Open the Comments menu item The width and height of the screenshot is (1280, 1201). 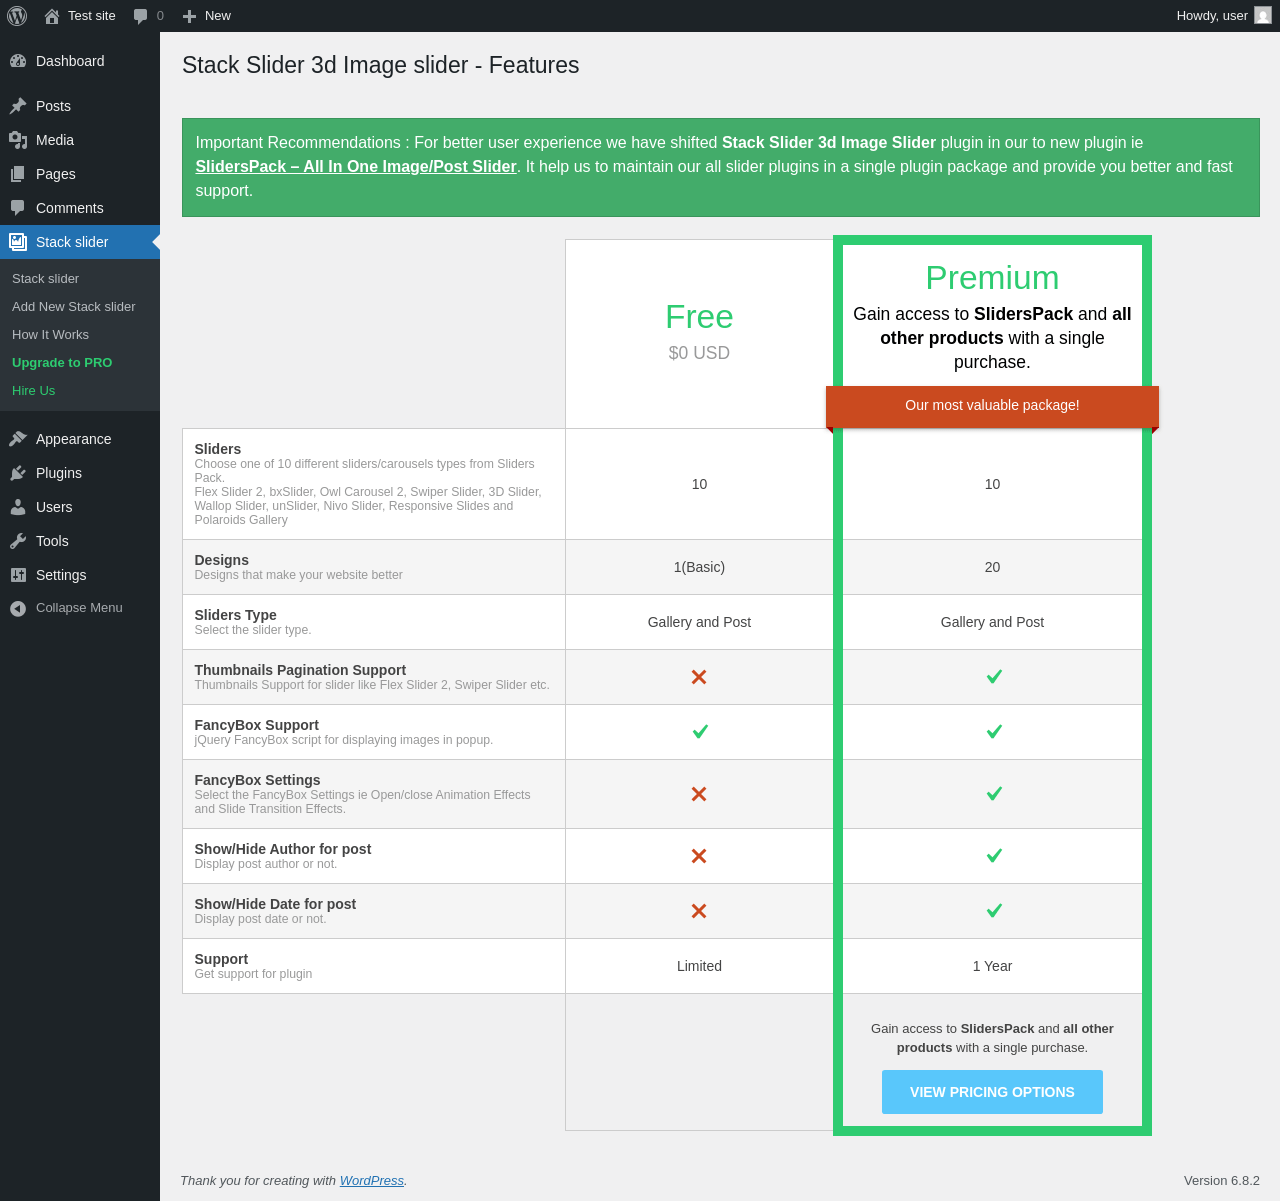coord(80,208)
